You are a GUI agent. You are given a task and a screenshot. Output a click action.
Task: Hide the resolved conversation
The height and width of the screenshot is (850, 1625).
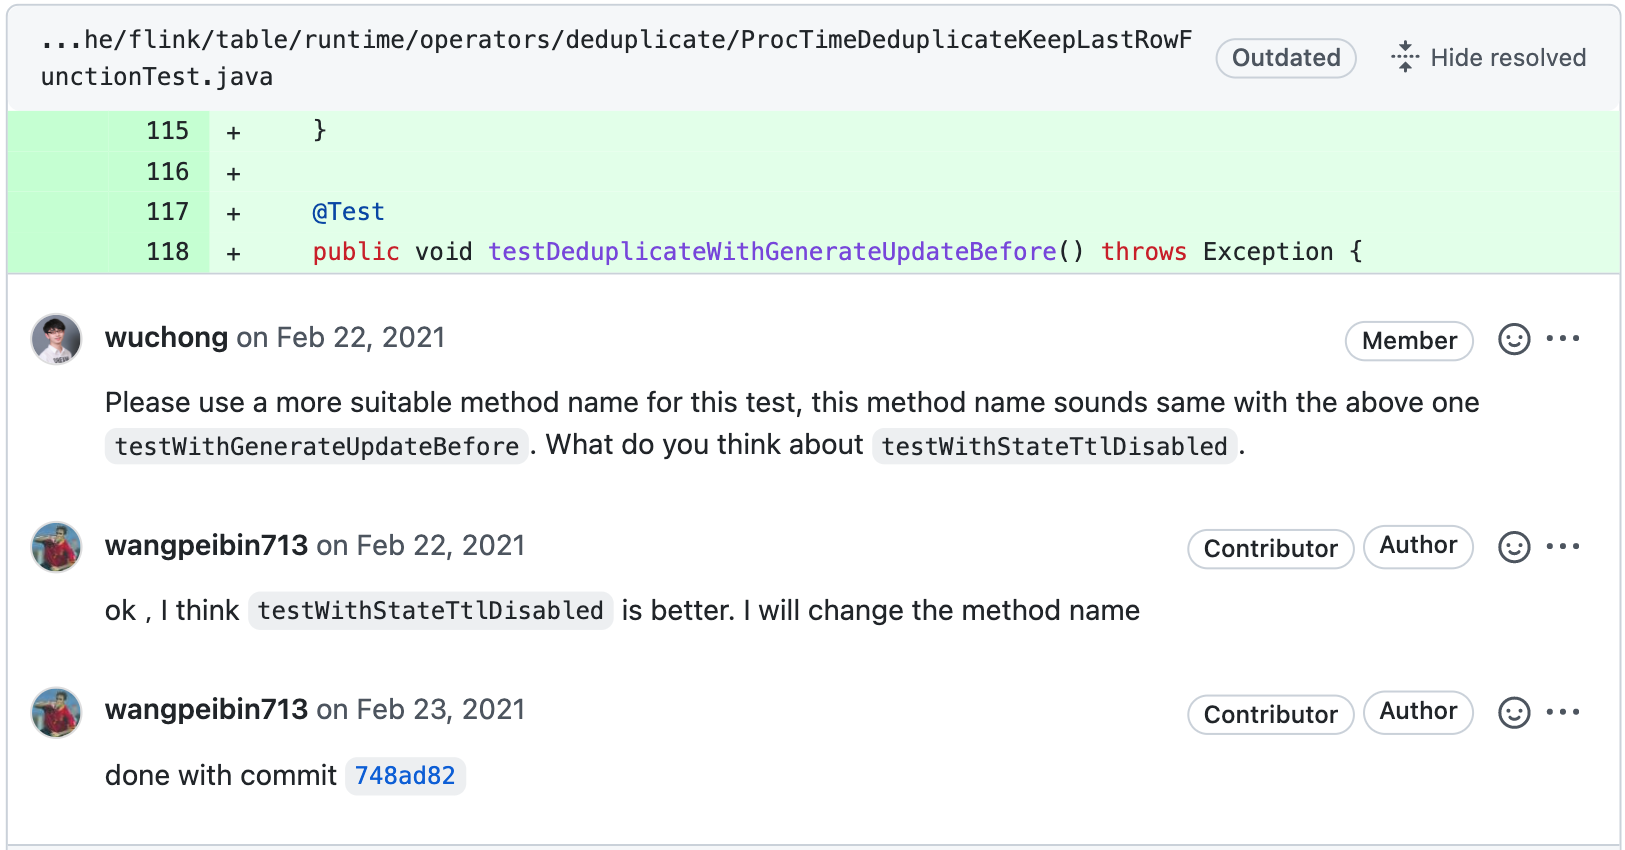[x=1488, y=57]
